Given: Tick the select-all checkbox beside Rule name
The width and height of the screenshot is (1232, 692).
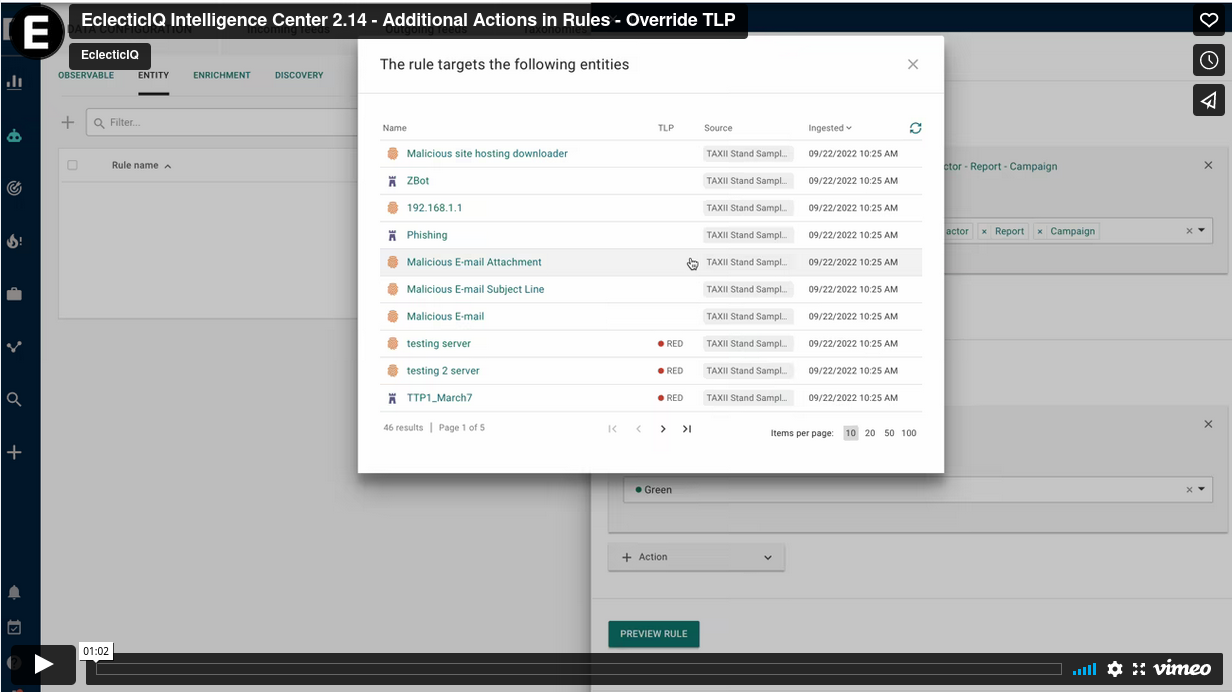Looking at the screenshot, I should pyautogui.click(x=72, y=165).
